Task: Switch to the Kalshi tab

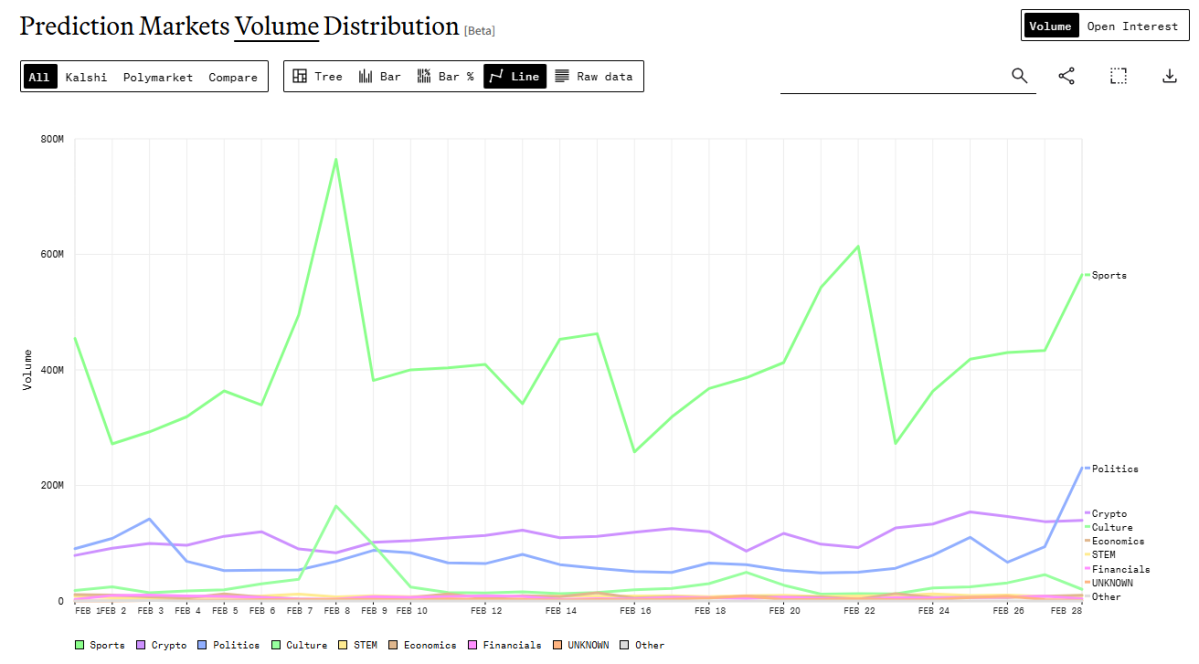Action: (x=86, y=77)
